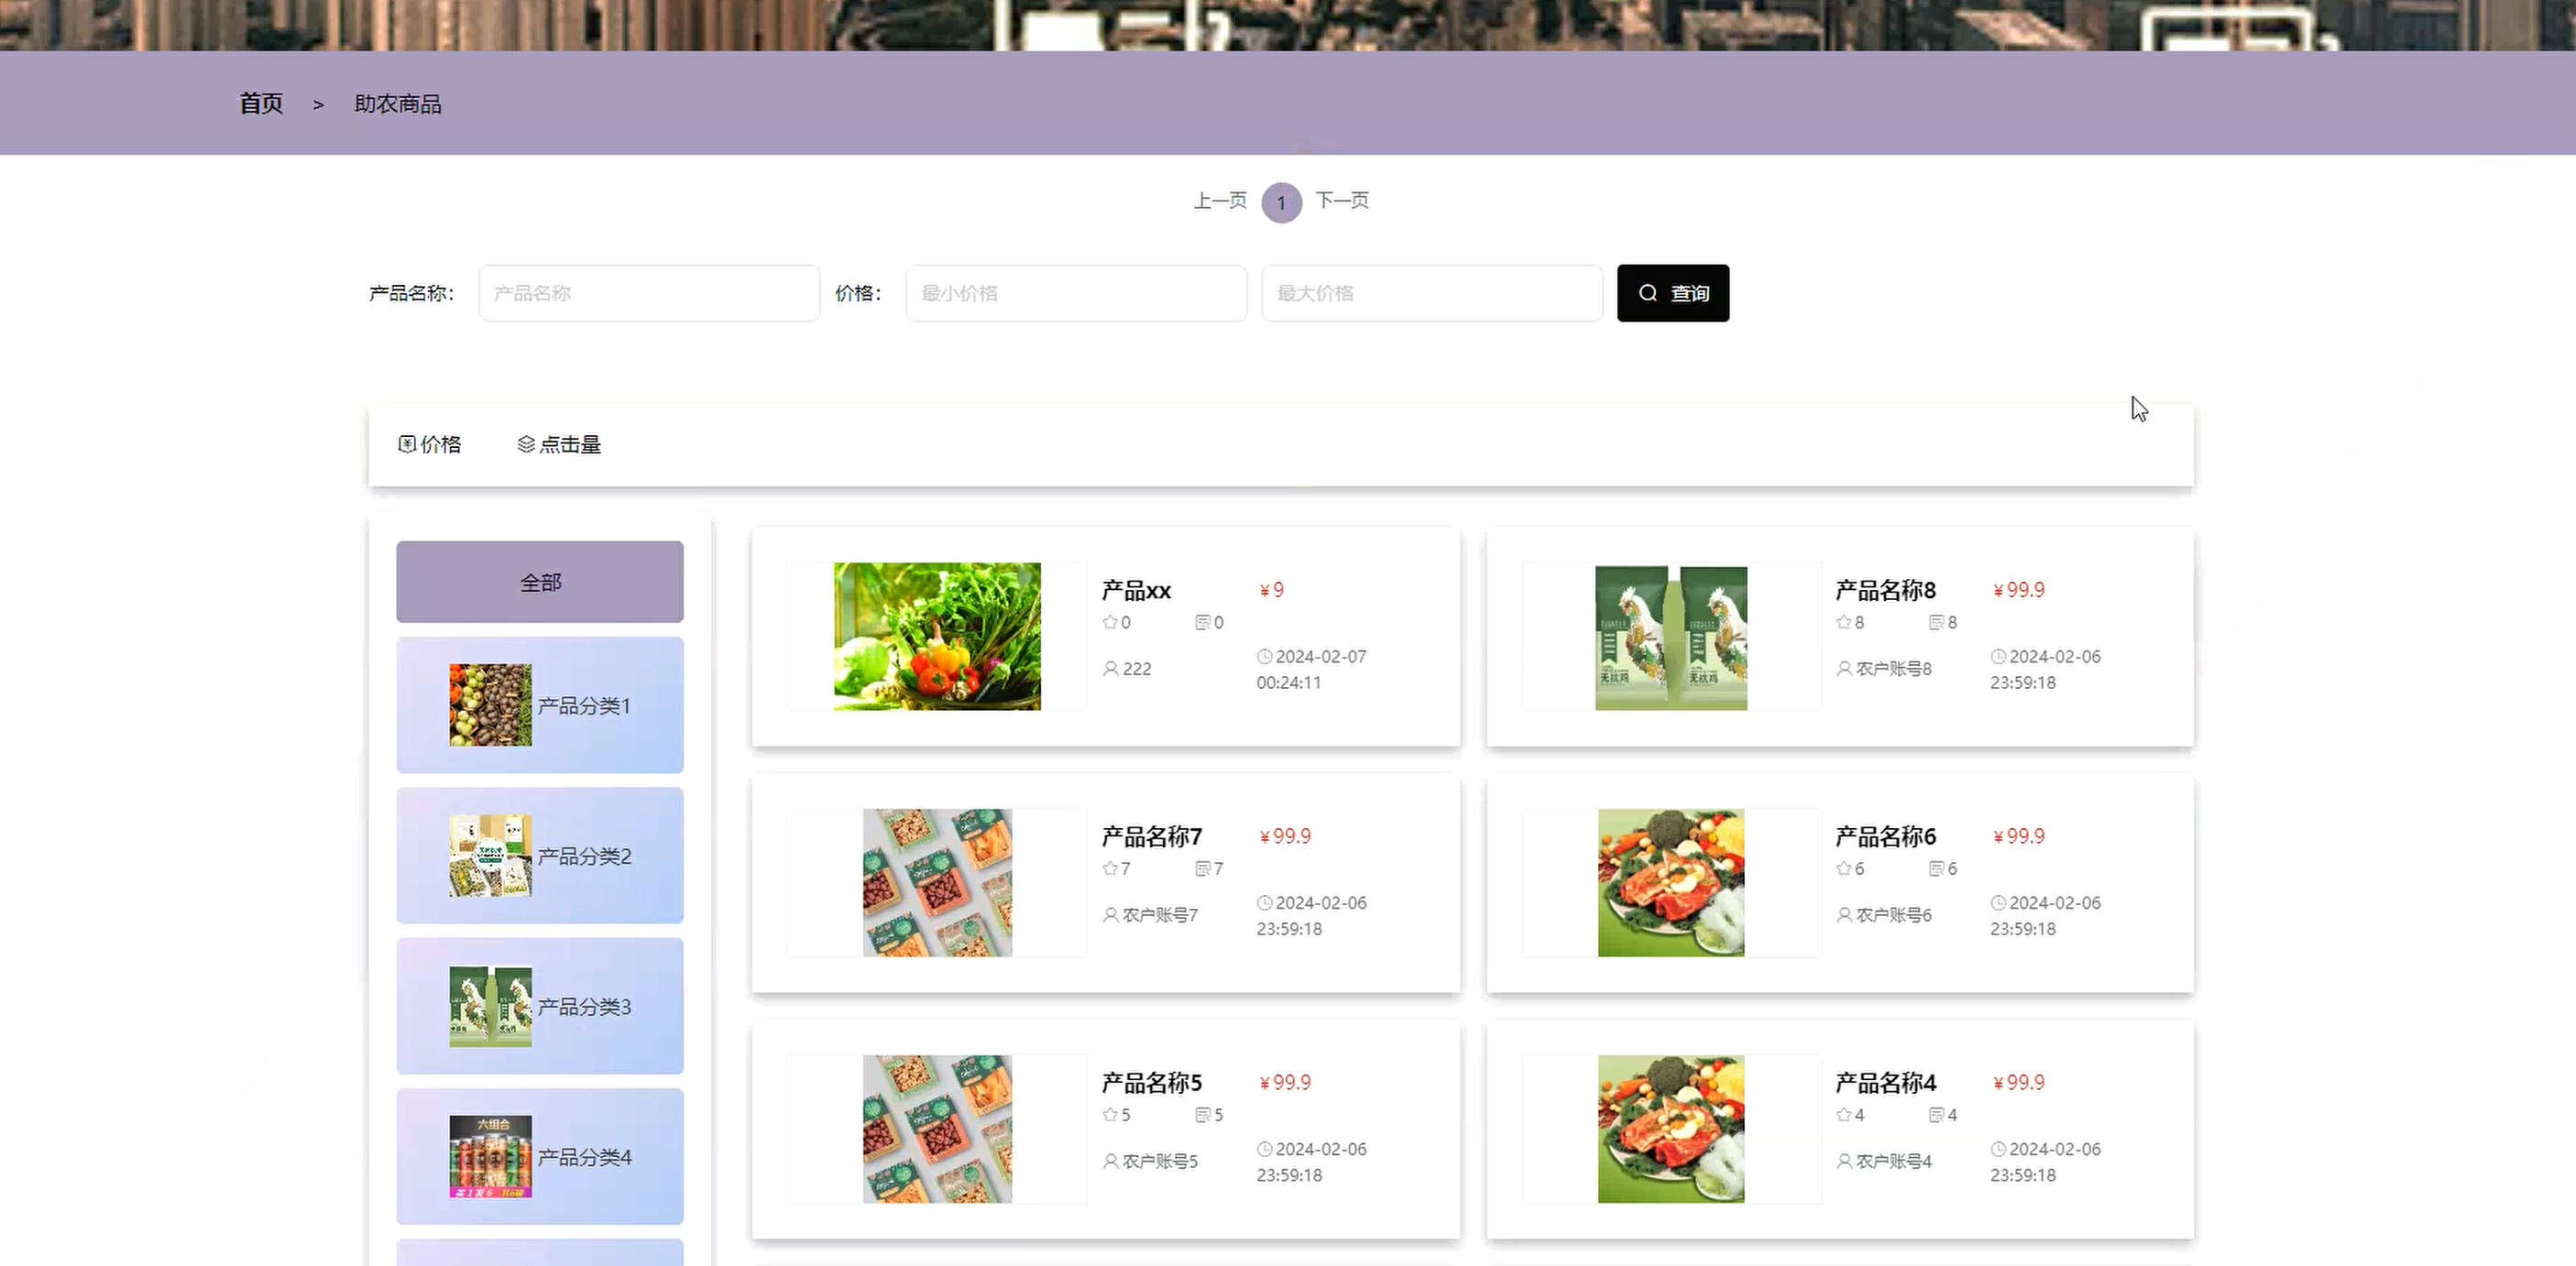
Task: Click clock icon next to 2024-02-07
Action: click(x=1265, y=656)
